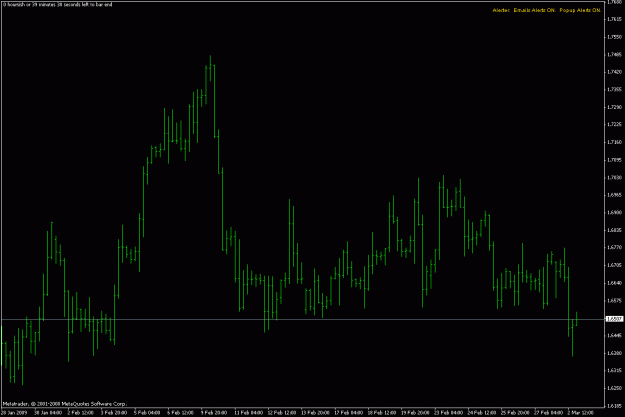The image size is (625, 417).
Task: Click the 2 Feb 12:00 time label
Action: (x=81, y=413)
